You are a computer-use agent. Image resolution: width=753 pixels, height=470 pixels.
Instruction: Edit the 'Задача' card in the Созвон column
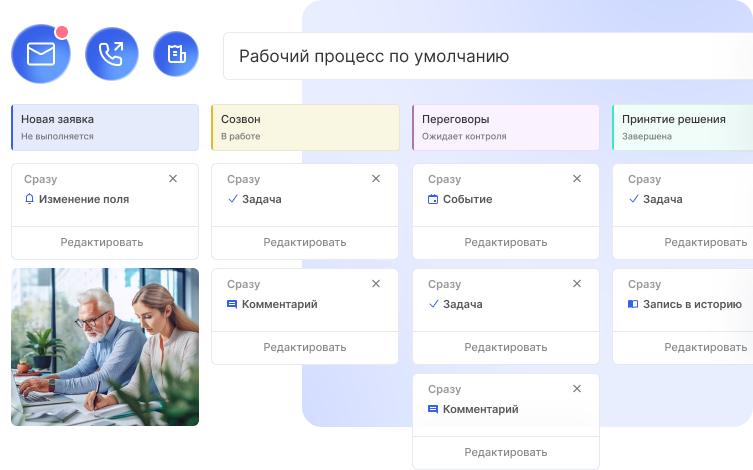[304, 242]
